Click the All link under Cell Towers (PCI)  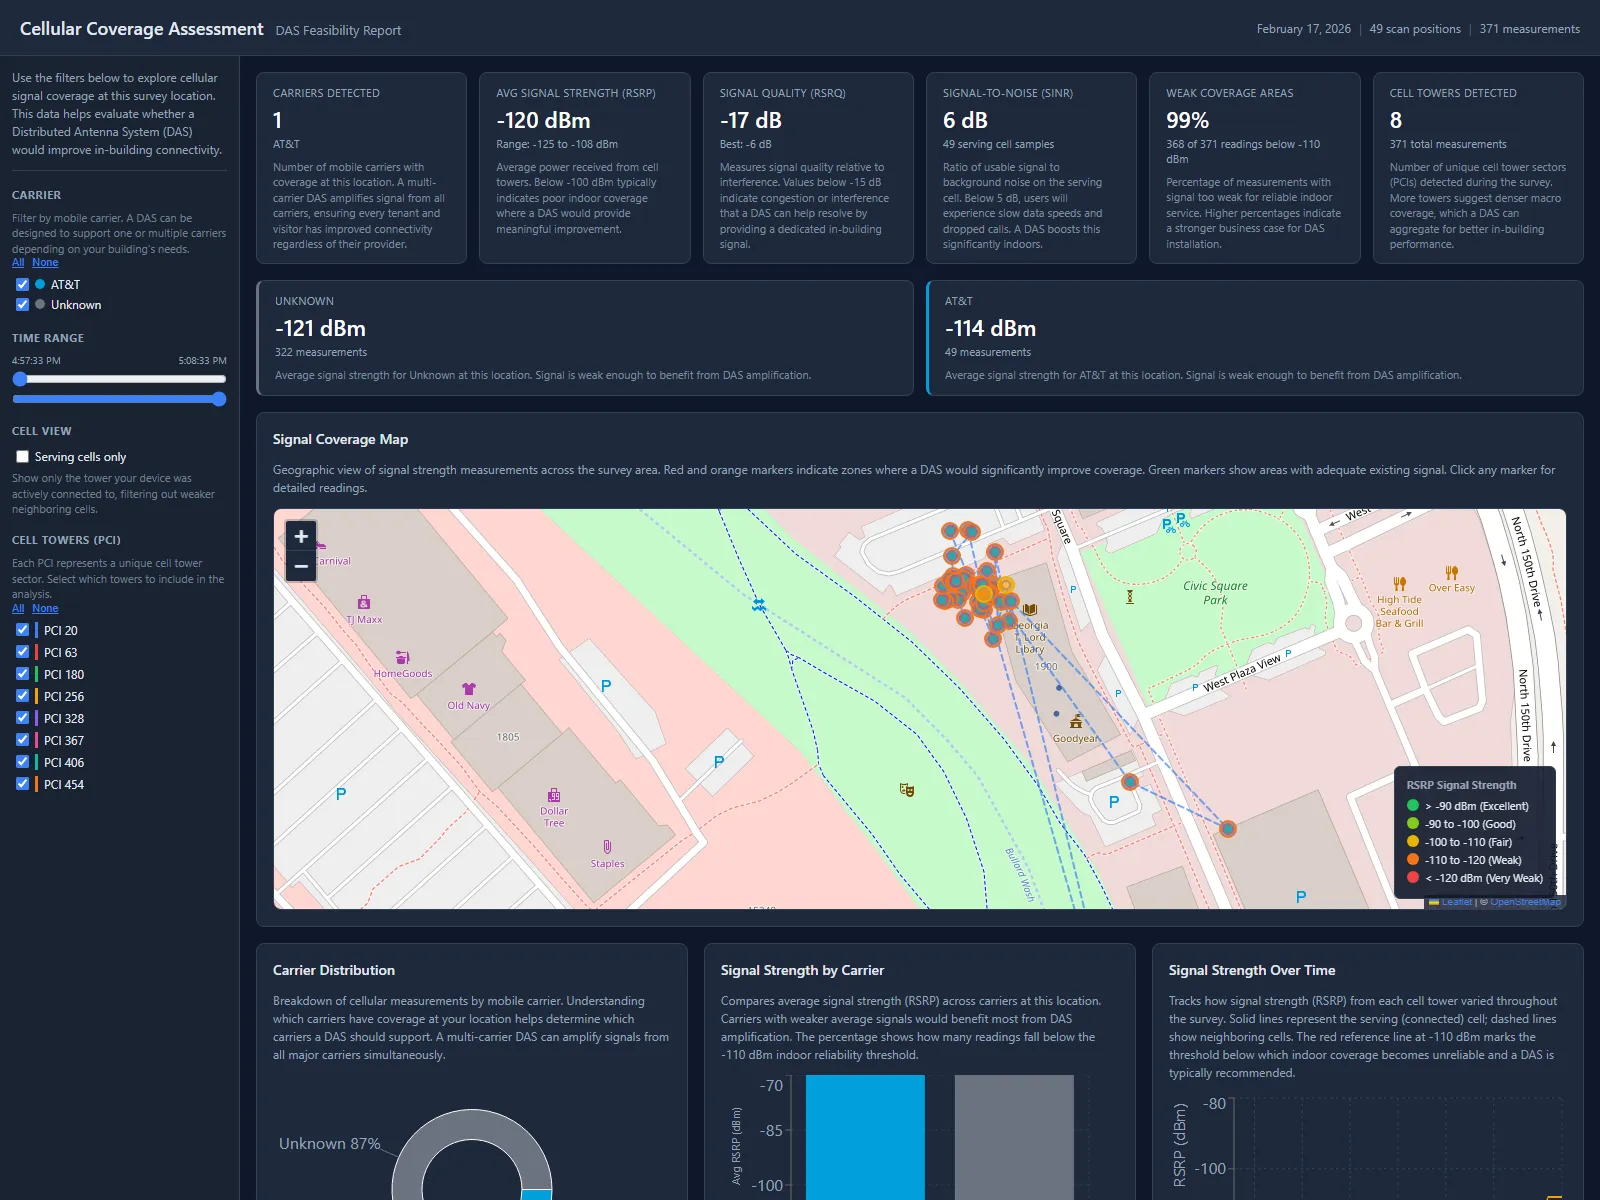[18, 608]
